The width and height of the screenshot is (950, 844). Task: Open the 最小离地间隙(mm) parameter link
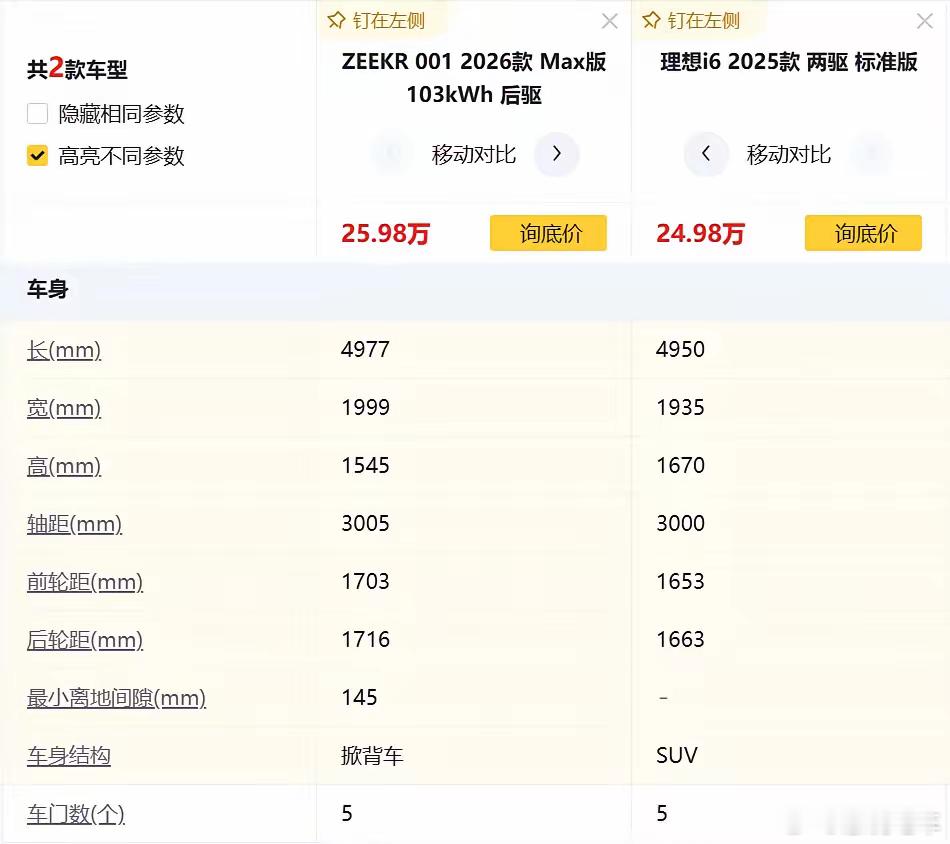pyautogui.click(x=116, y=698)
